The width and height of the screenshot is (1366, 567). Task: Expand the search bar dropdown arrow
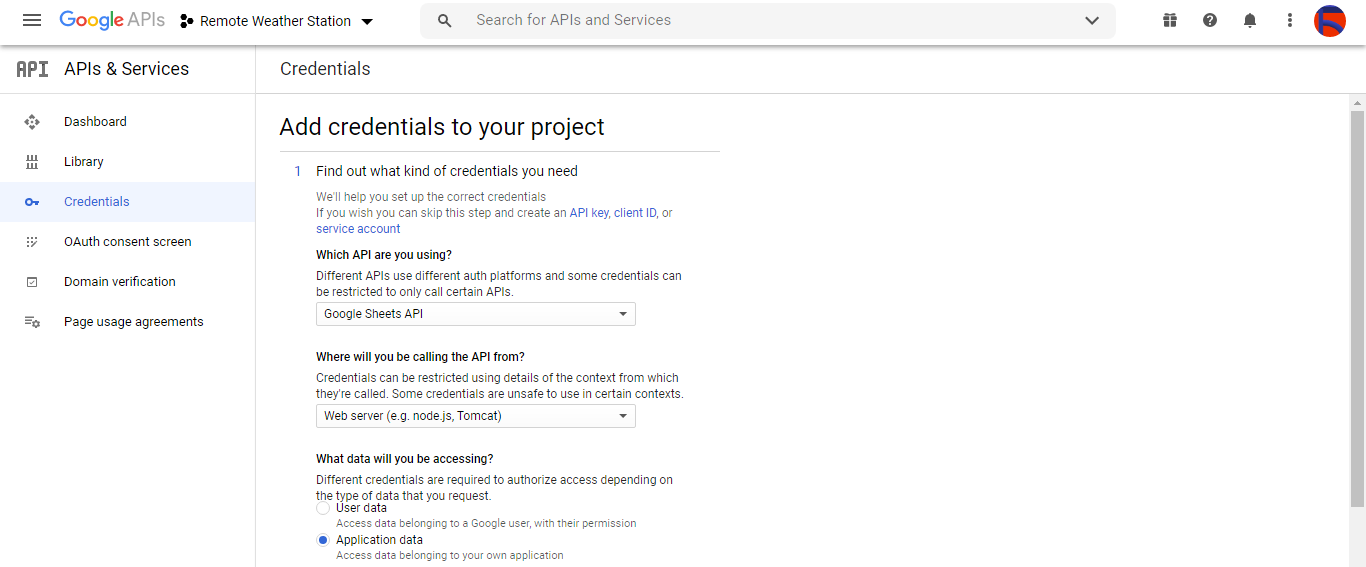tap(1092, 21)
